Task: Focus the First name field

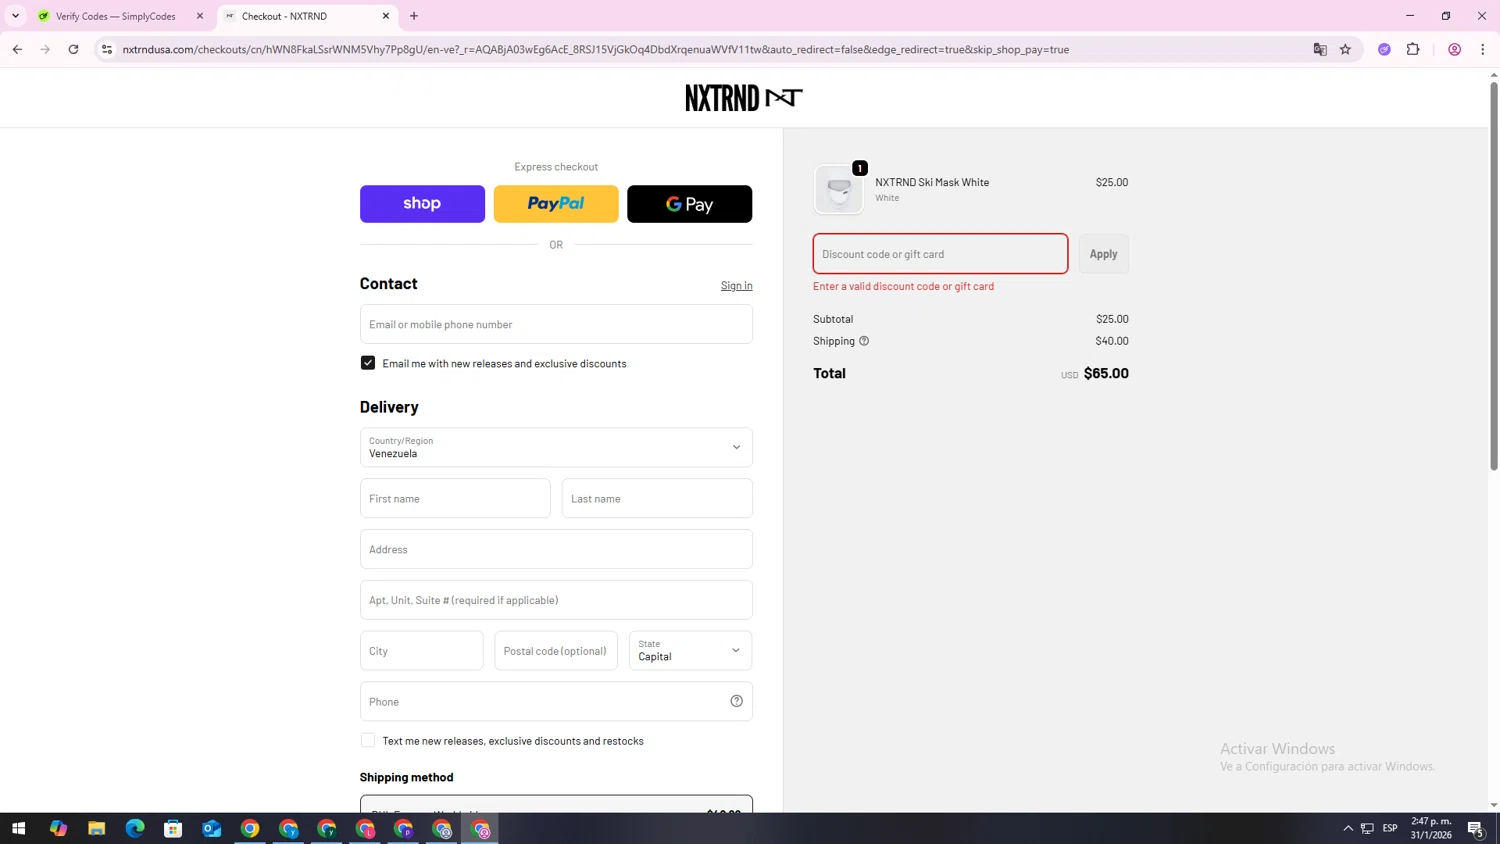Action: click(x=455, y=498)
